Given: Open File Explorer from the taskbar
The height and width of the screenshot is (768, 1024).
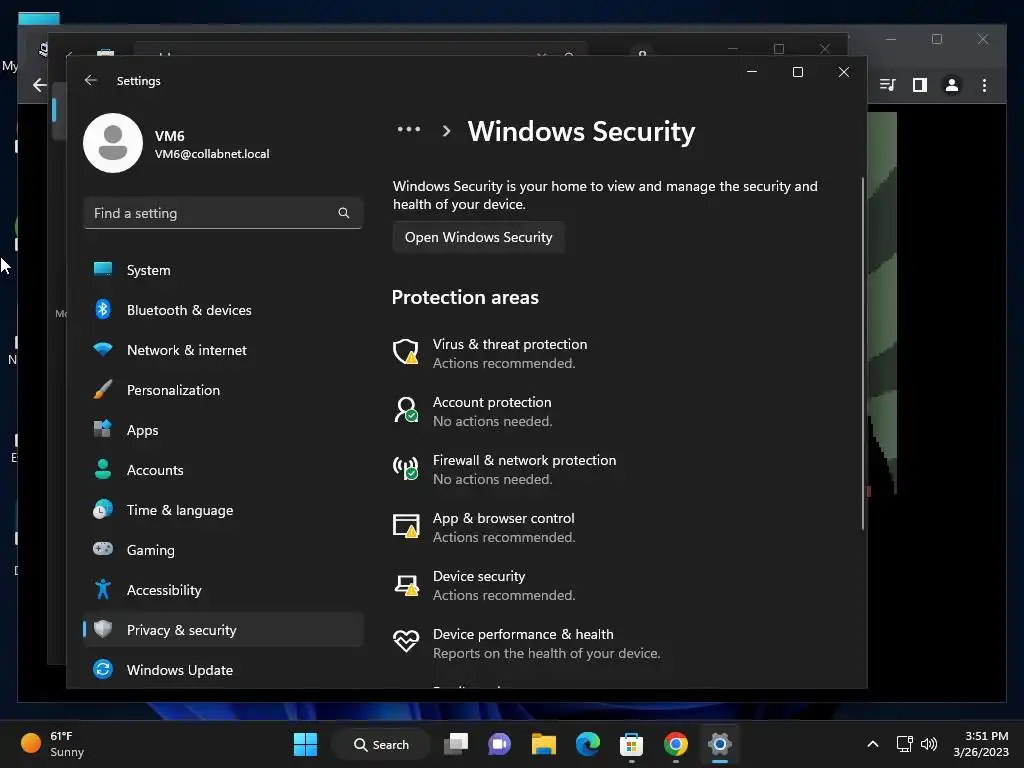Looking at the screenshot, I should [x=543, y=744].
